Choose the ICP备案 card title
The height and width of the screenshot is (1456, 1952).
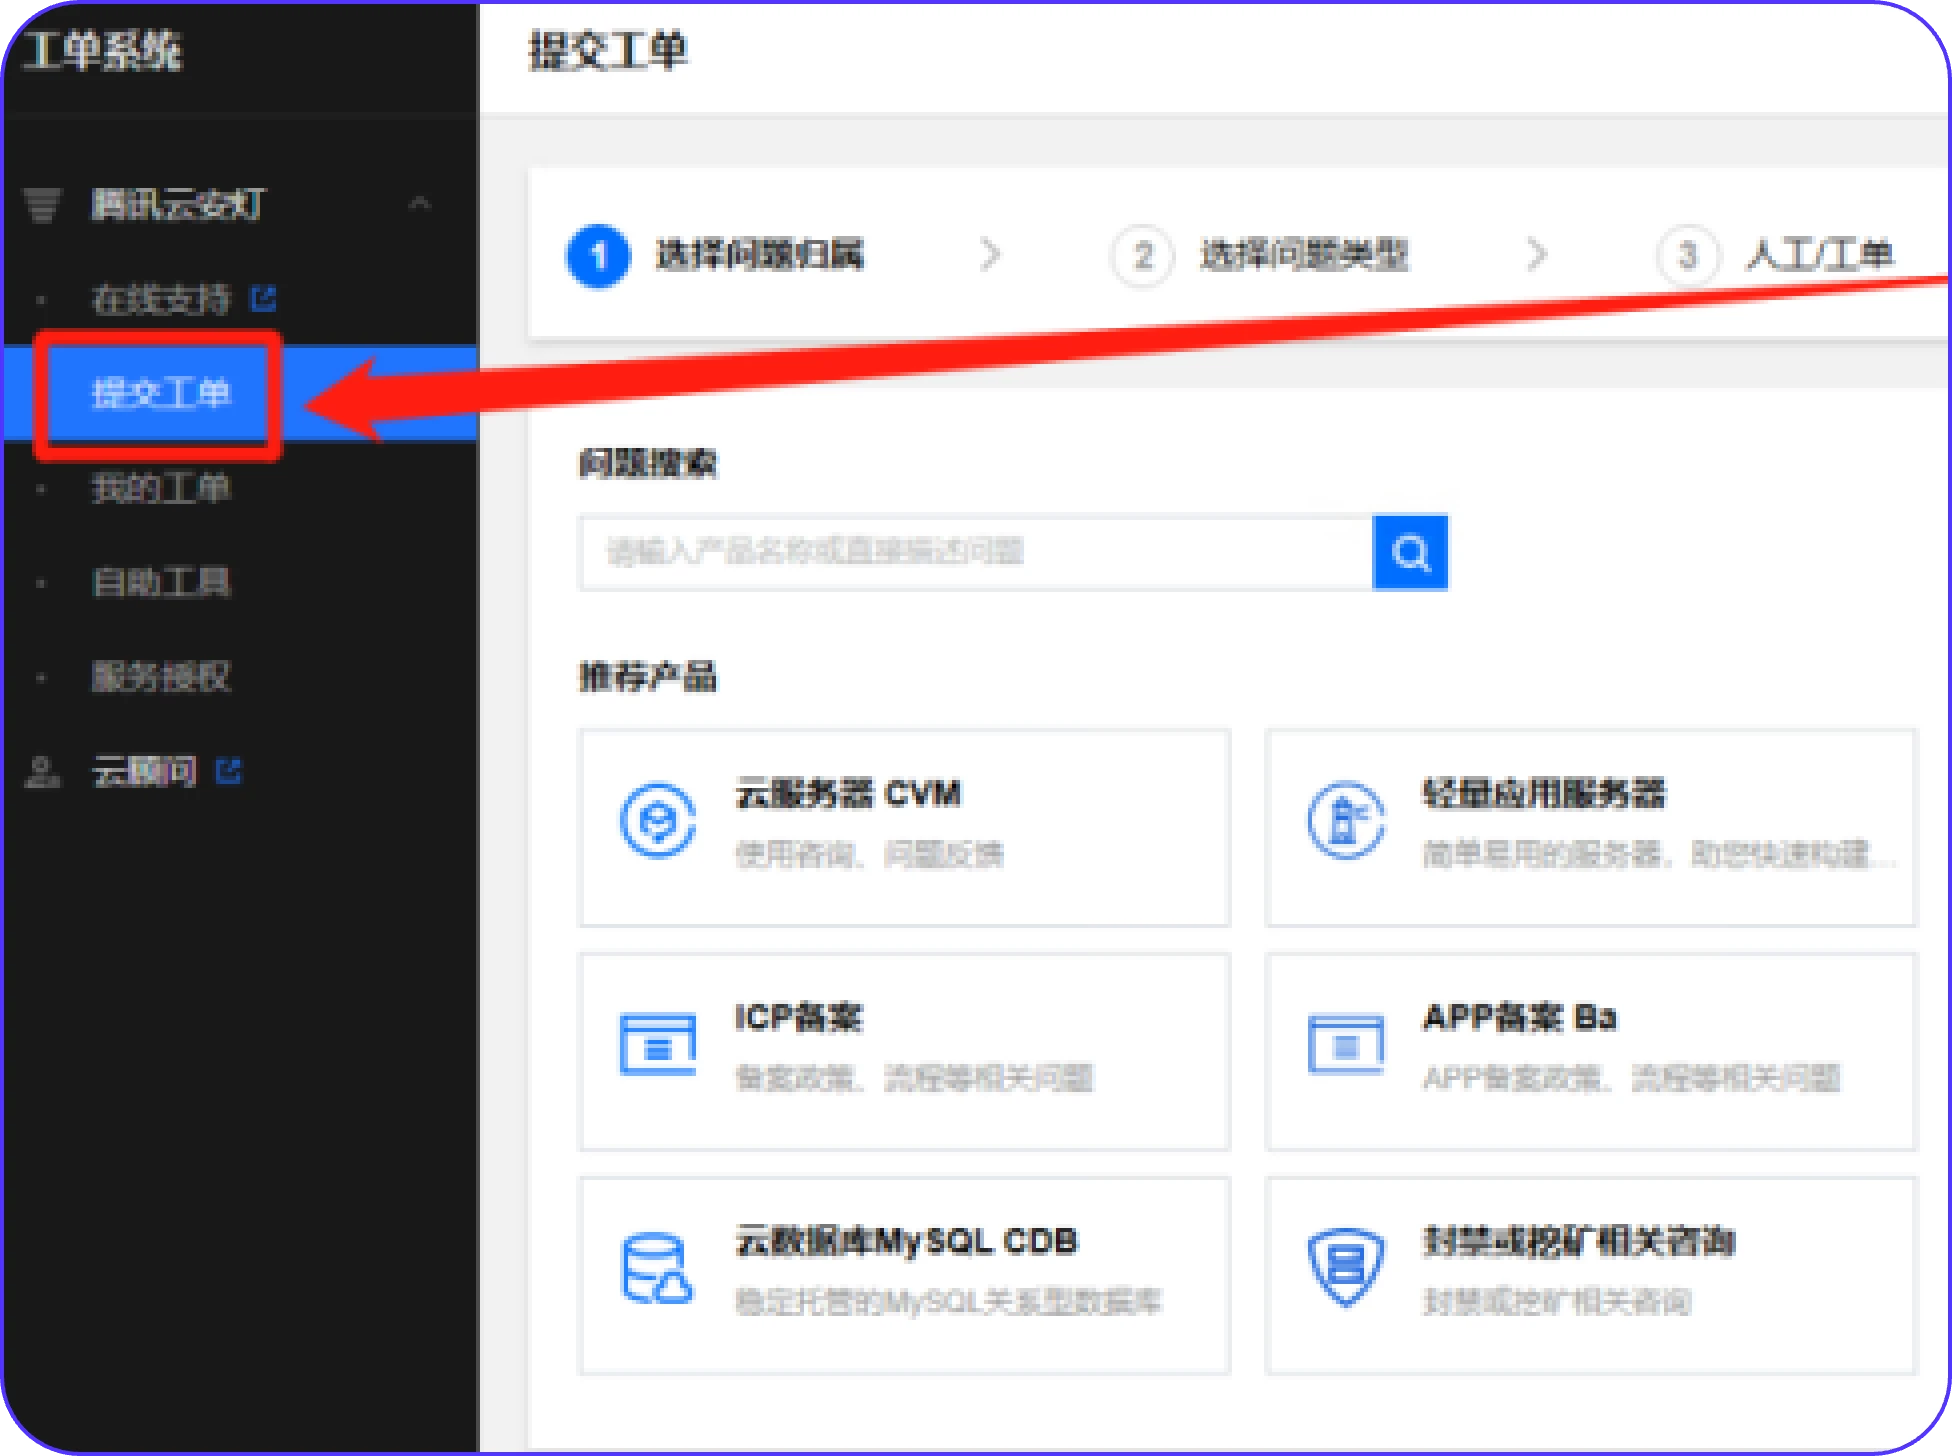point(798,1018)
